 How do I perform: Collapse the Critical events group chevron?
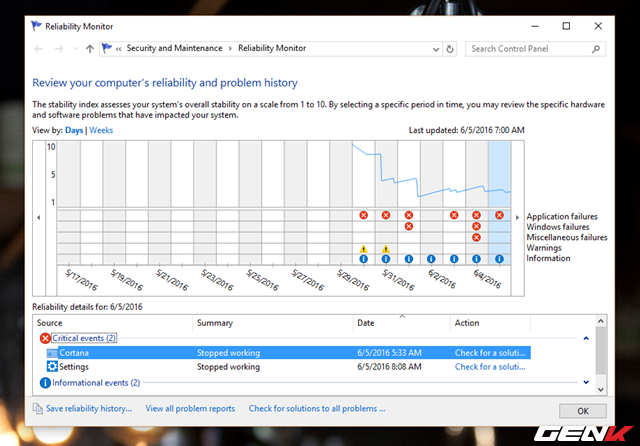coord(585,339)
